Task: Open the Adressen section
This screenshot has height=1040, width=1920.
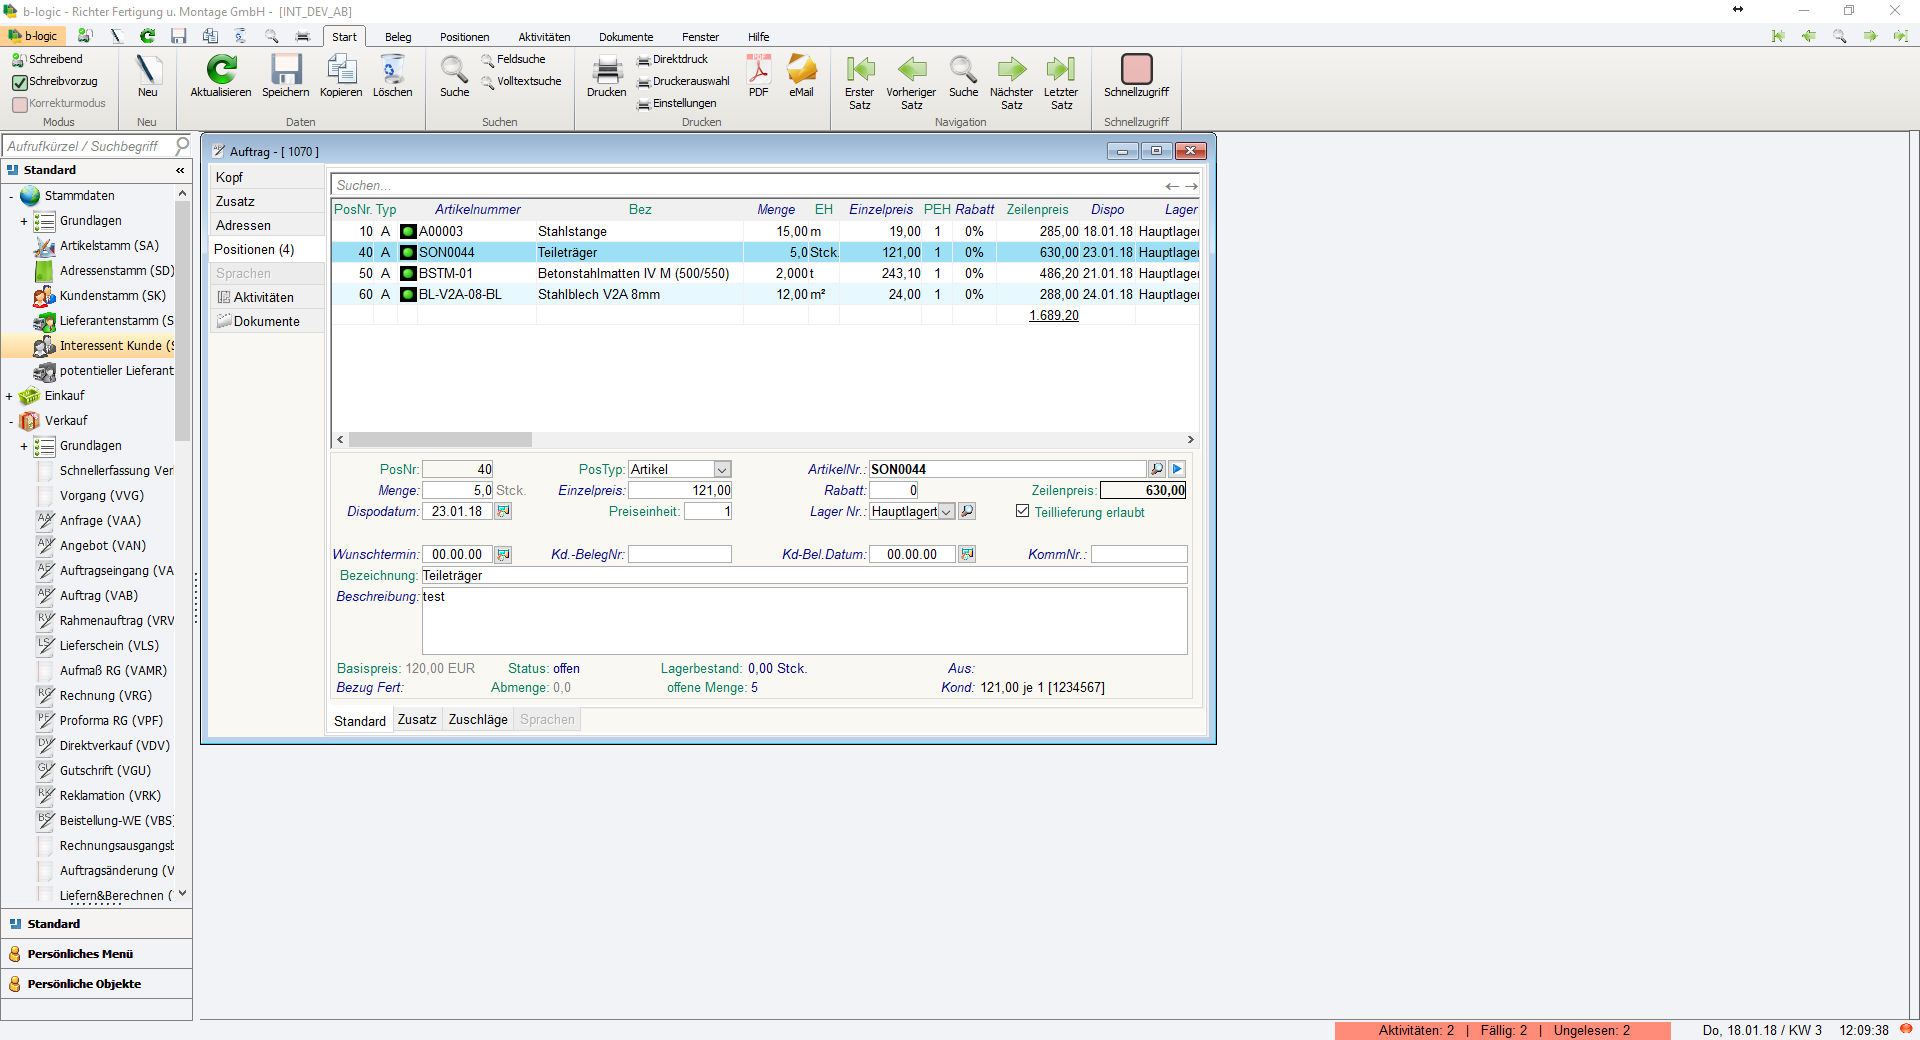Action: click(243, 225)
